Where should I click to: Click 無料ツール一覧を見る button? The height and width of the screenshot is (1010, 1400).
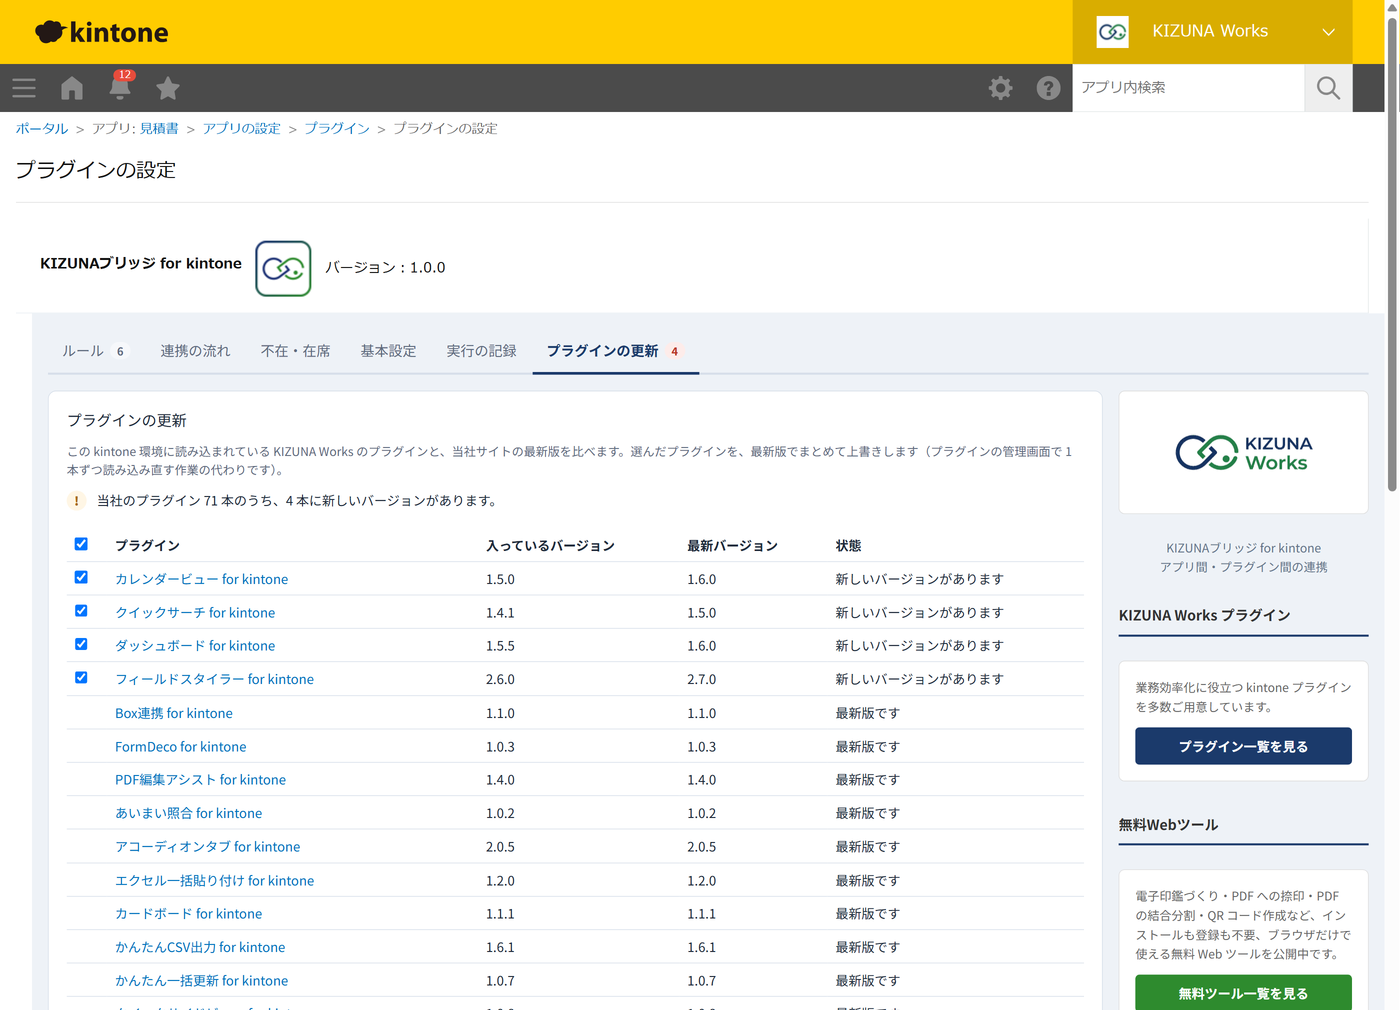1243,992
